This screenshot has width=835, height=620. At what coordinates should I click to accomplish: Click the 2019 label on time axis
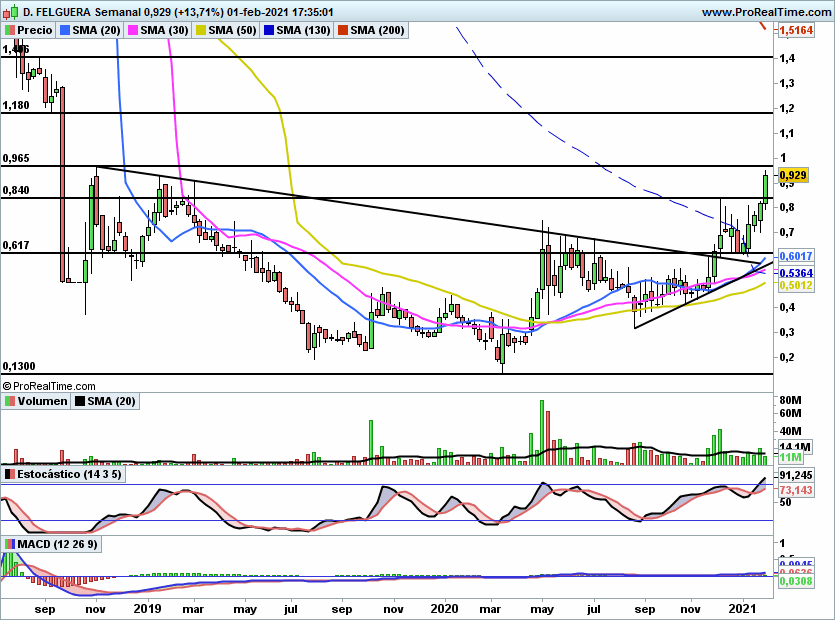[148, 609]
